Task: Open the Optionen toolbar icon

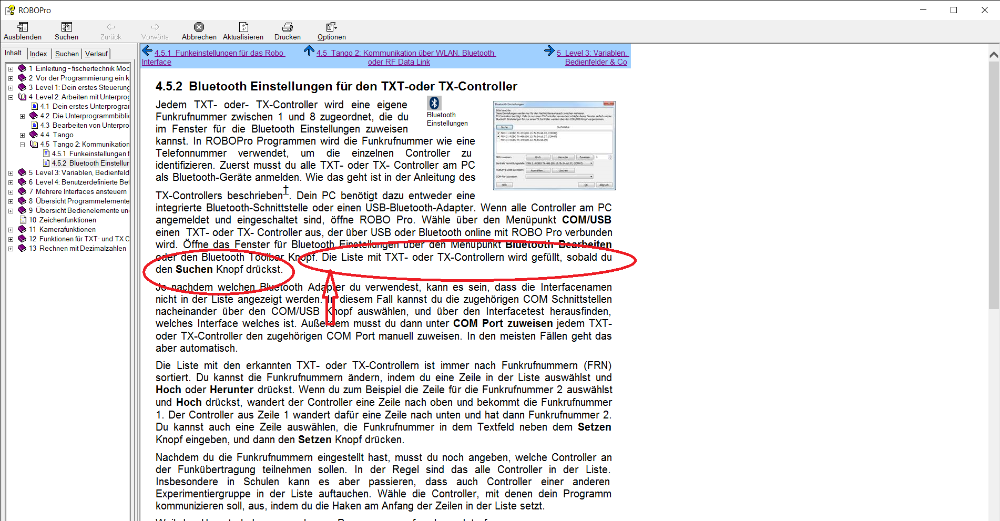Action: coord(331,27)
